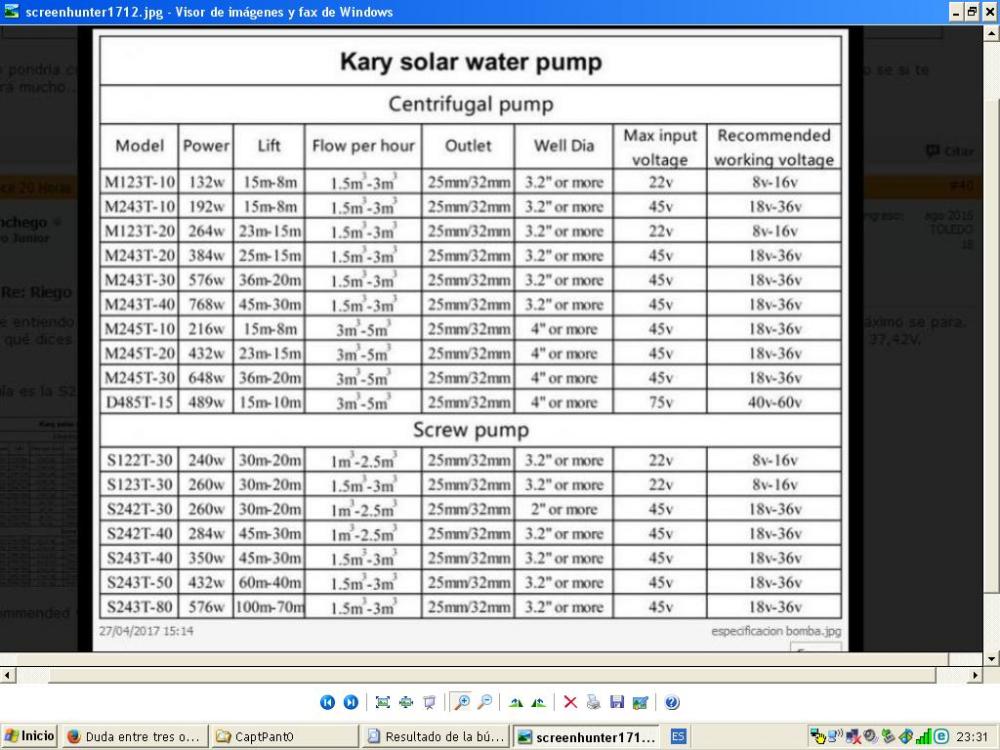This screenshot has width=1000, height=750.
Task: Select the Zoom Out magnifier tool
Action: click(x=485, y=702)
